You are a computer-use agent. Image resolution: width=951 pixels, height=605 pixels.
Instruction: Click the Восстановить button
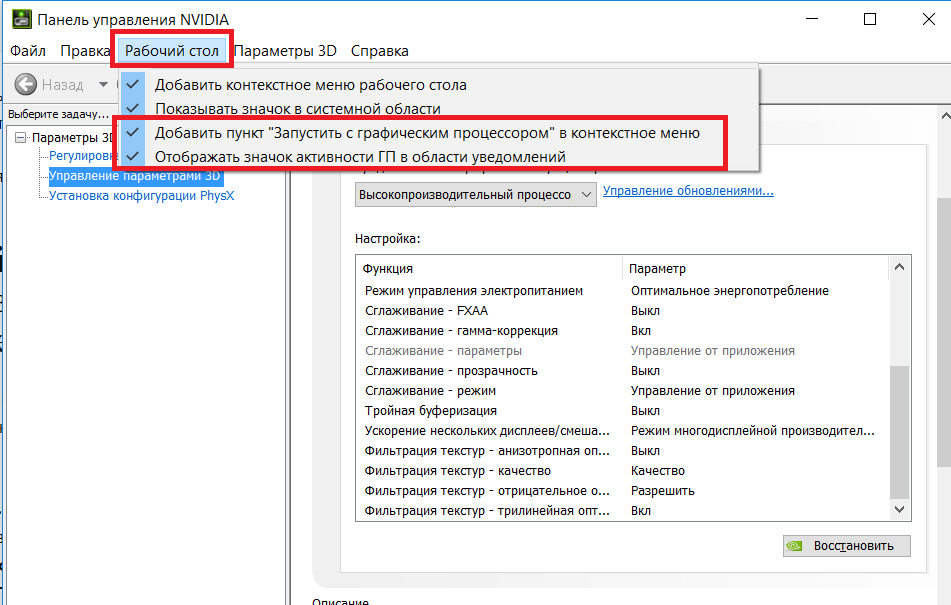[x=847, y=546]
